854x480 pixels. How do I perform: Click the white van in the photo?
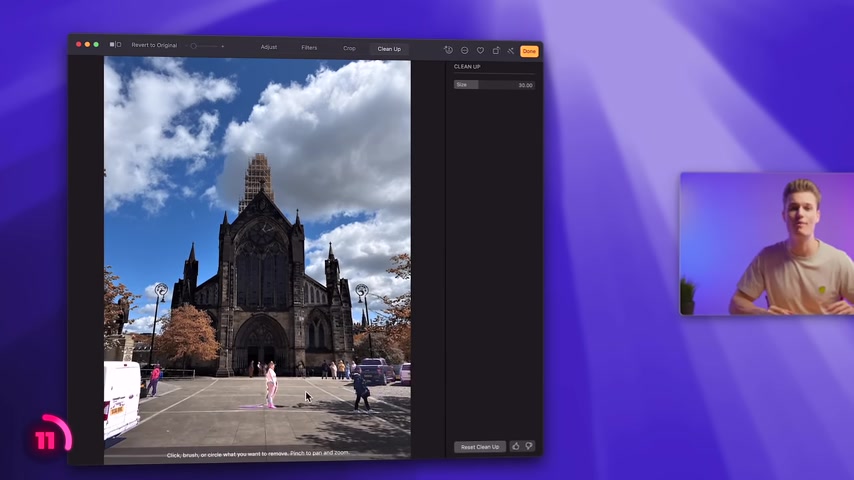tap(121, 398)
